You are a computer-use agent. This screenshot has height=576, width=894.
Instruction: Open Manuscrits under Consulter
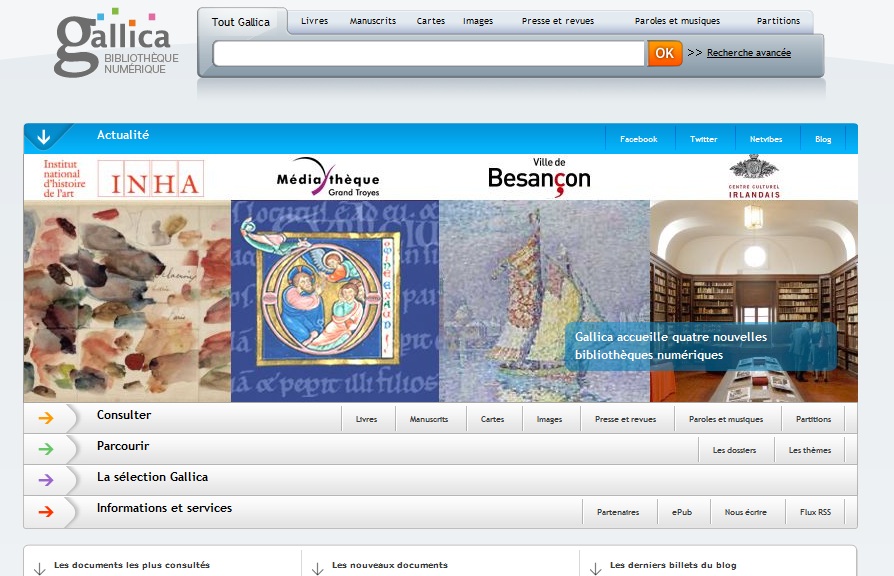tap(429, 419)
